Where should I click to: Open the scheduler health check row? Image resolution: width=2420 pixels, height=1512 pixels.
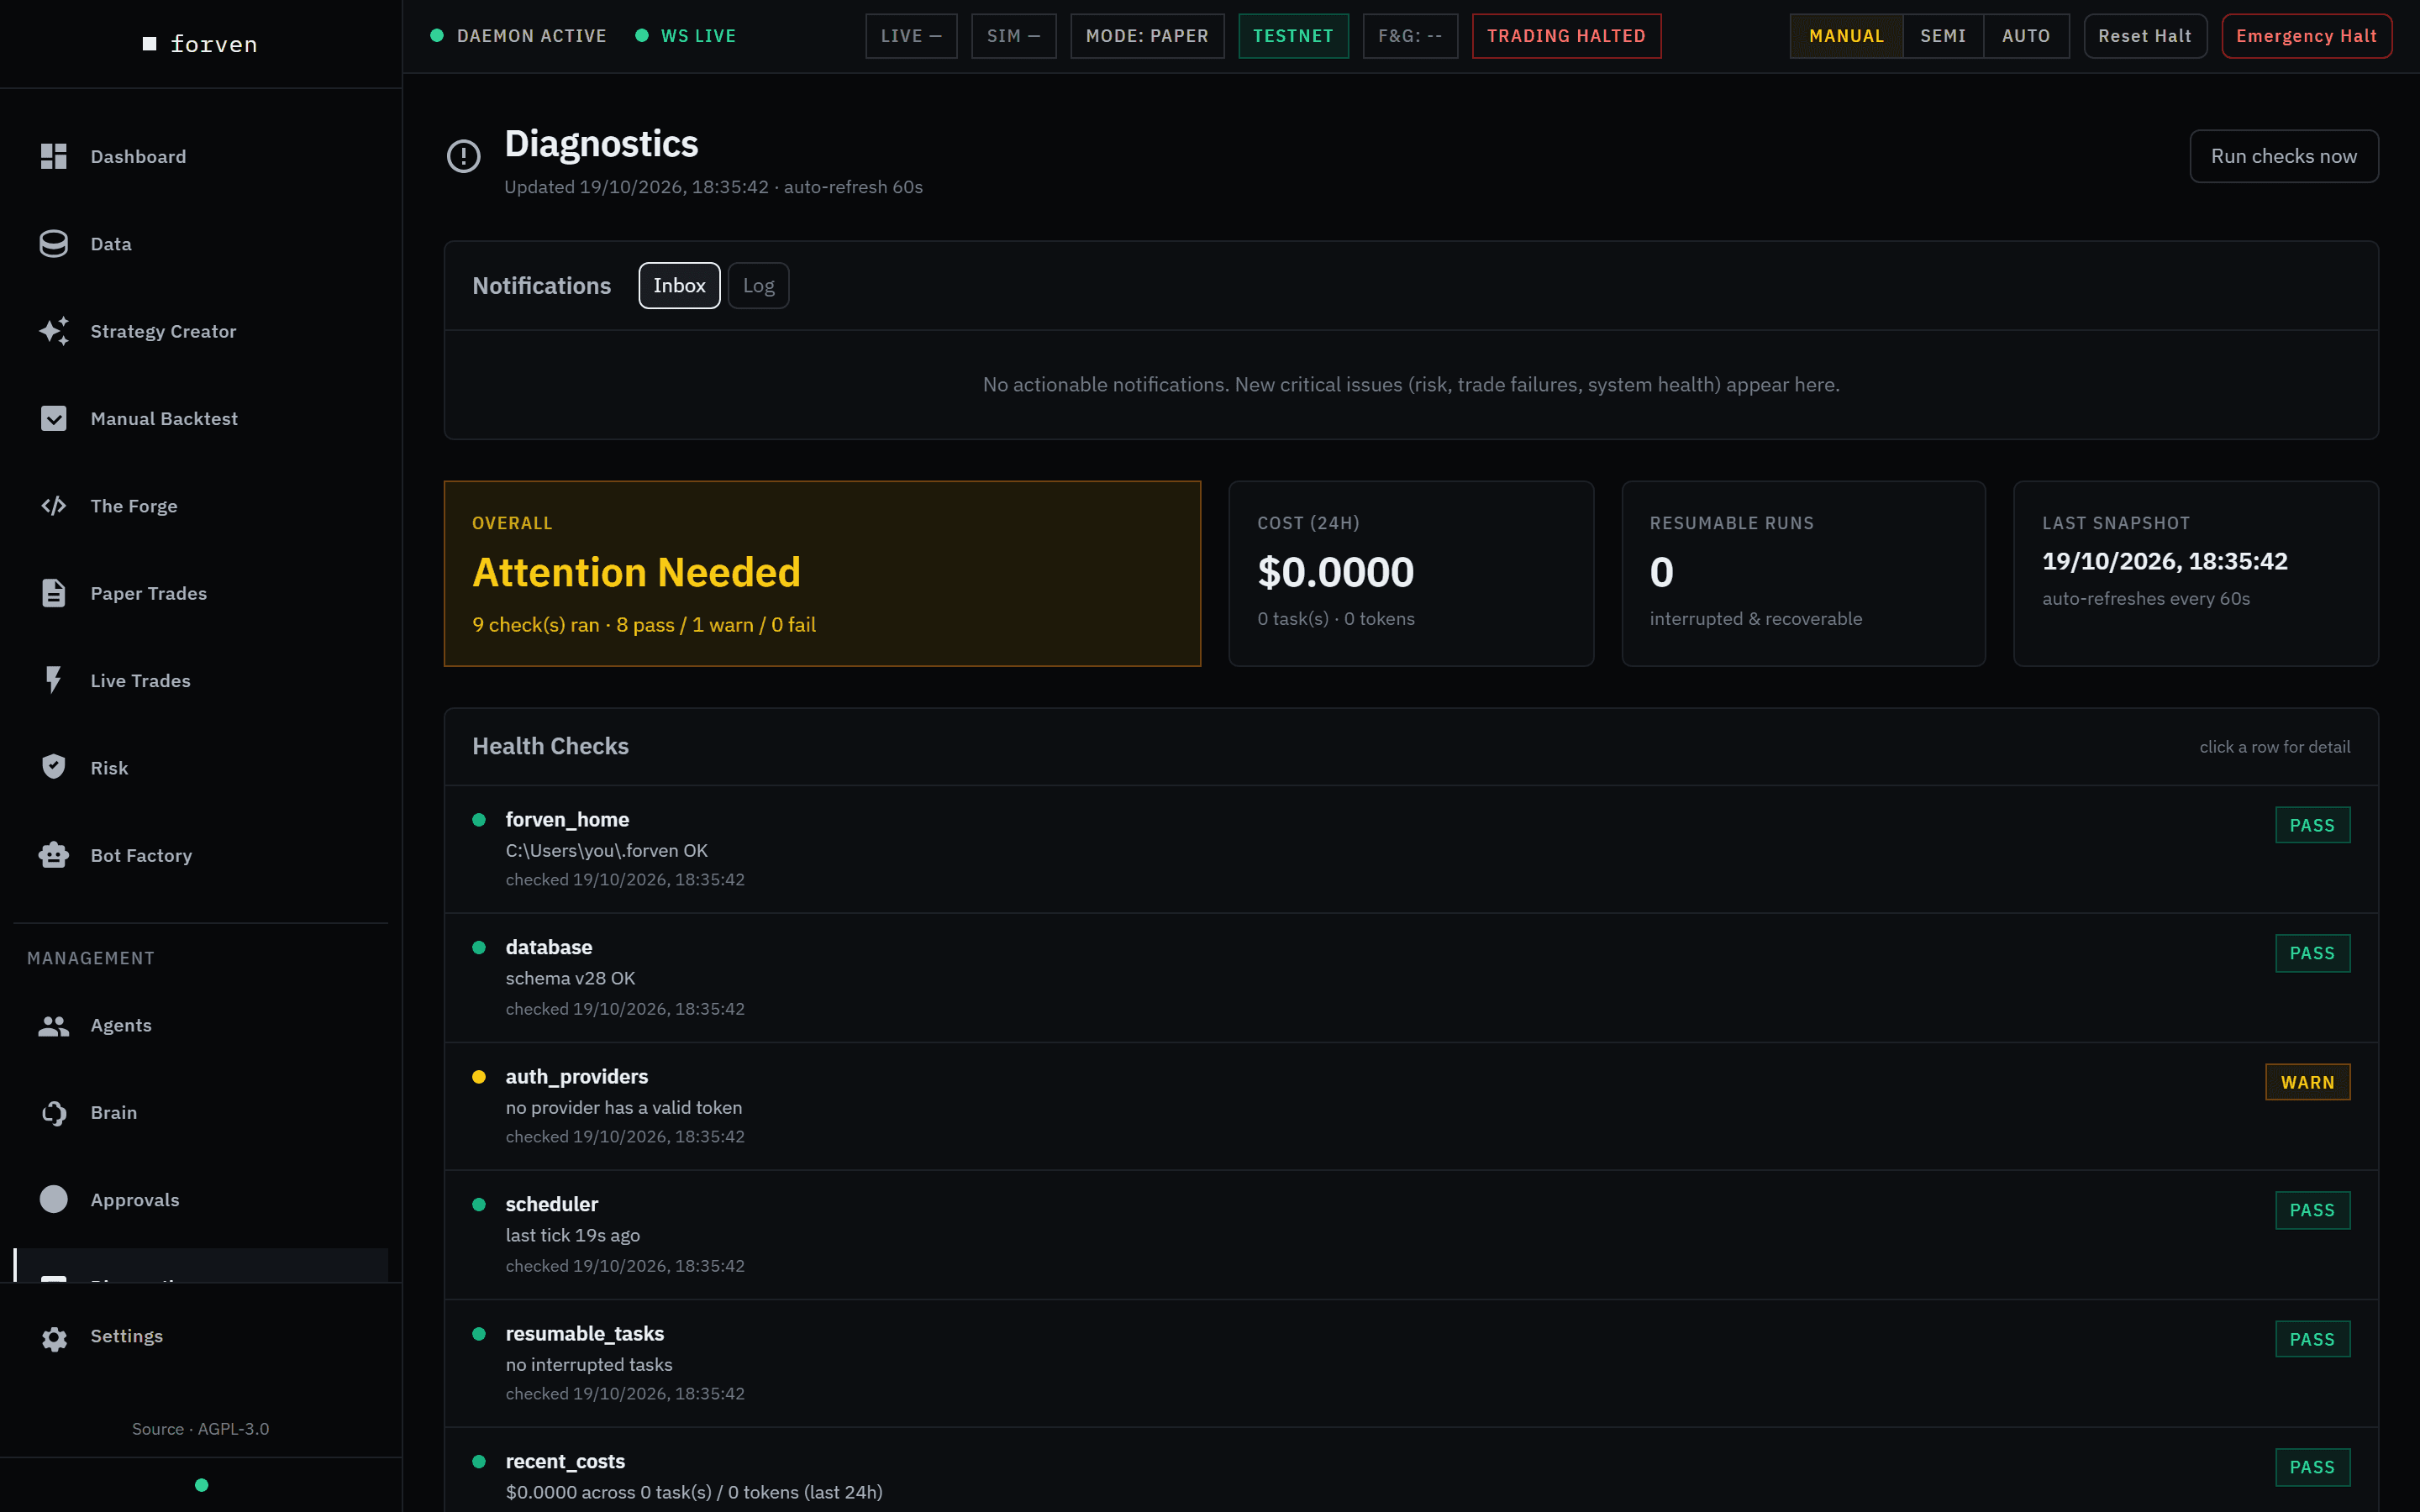[x=1411, y=1234]
